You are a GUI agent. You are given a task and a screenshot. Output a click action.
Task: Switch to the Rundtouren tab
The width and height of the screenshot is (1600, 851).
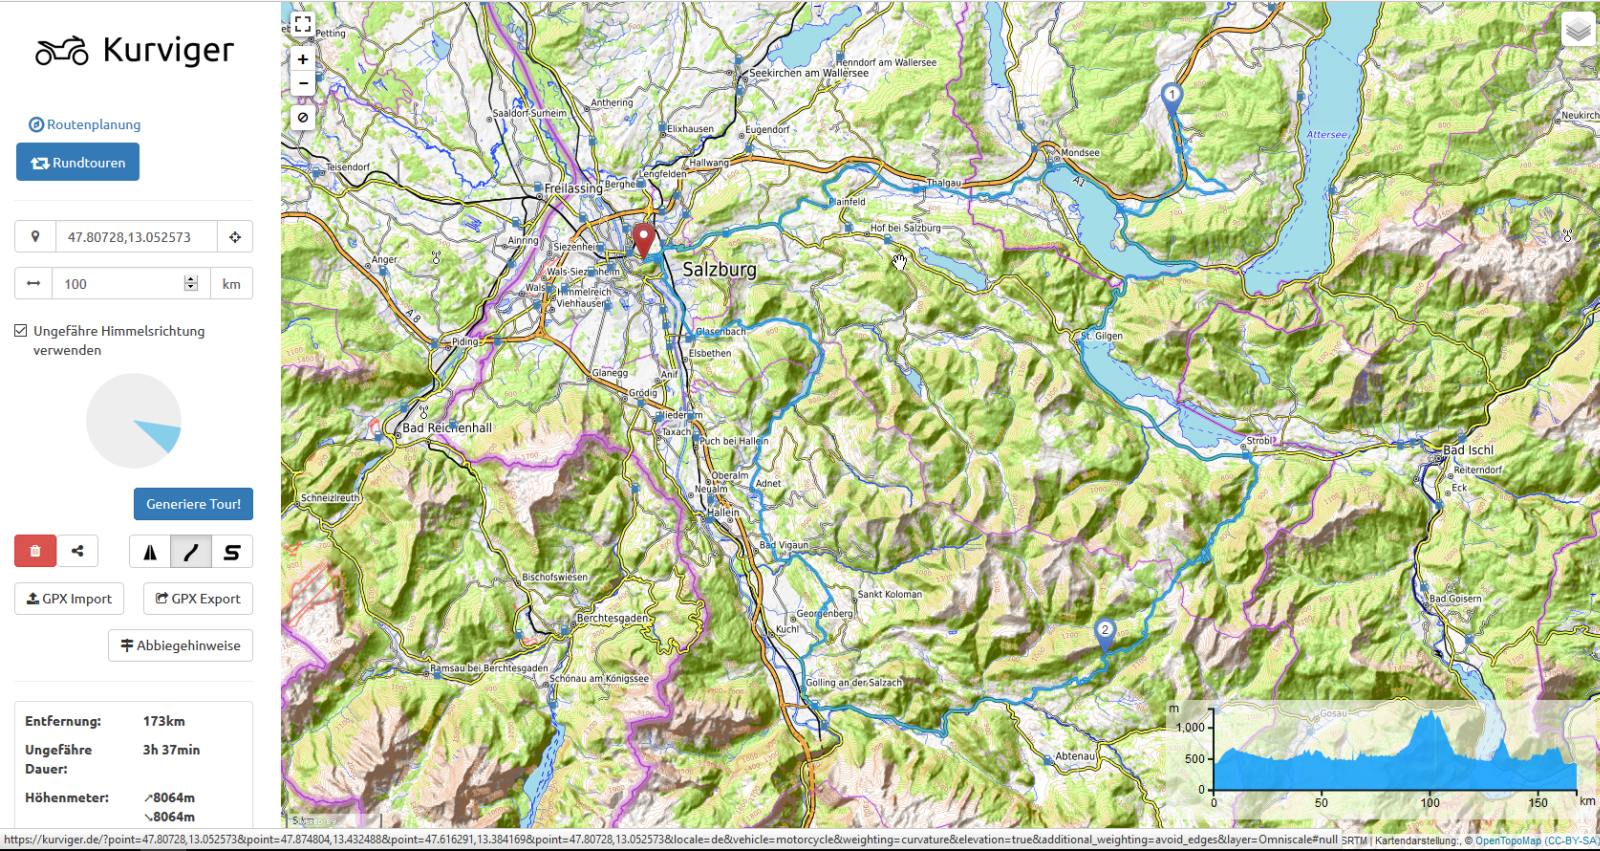point(78,163)
